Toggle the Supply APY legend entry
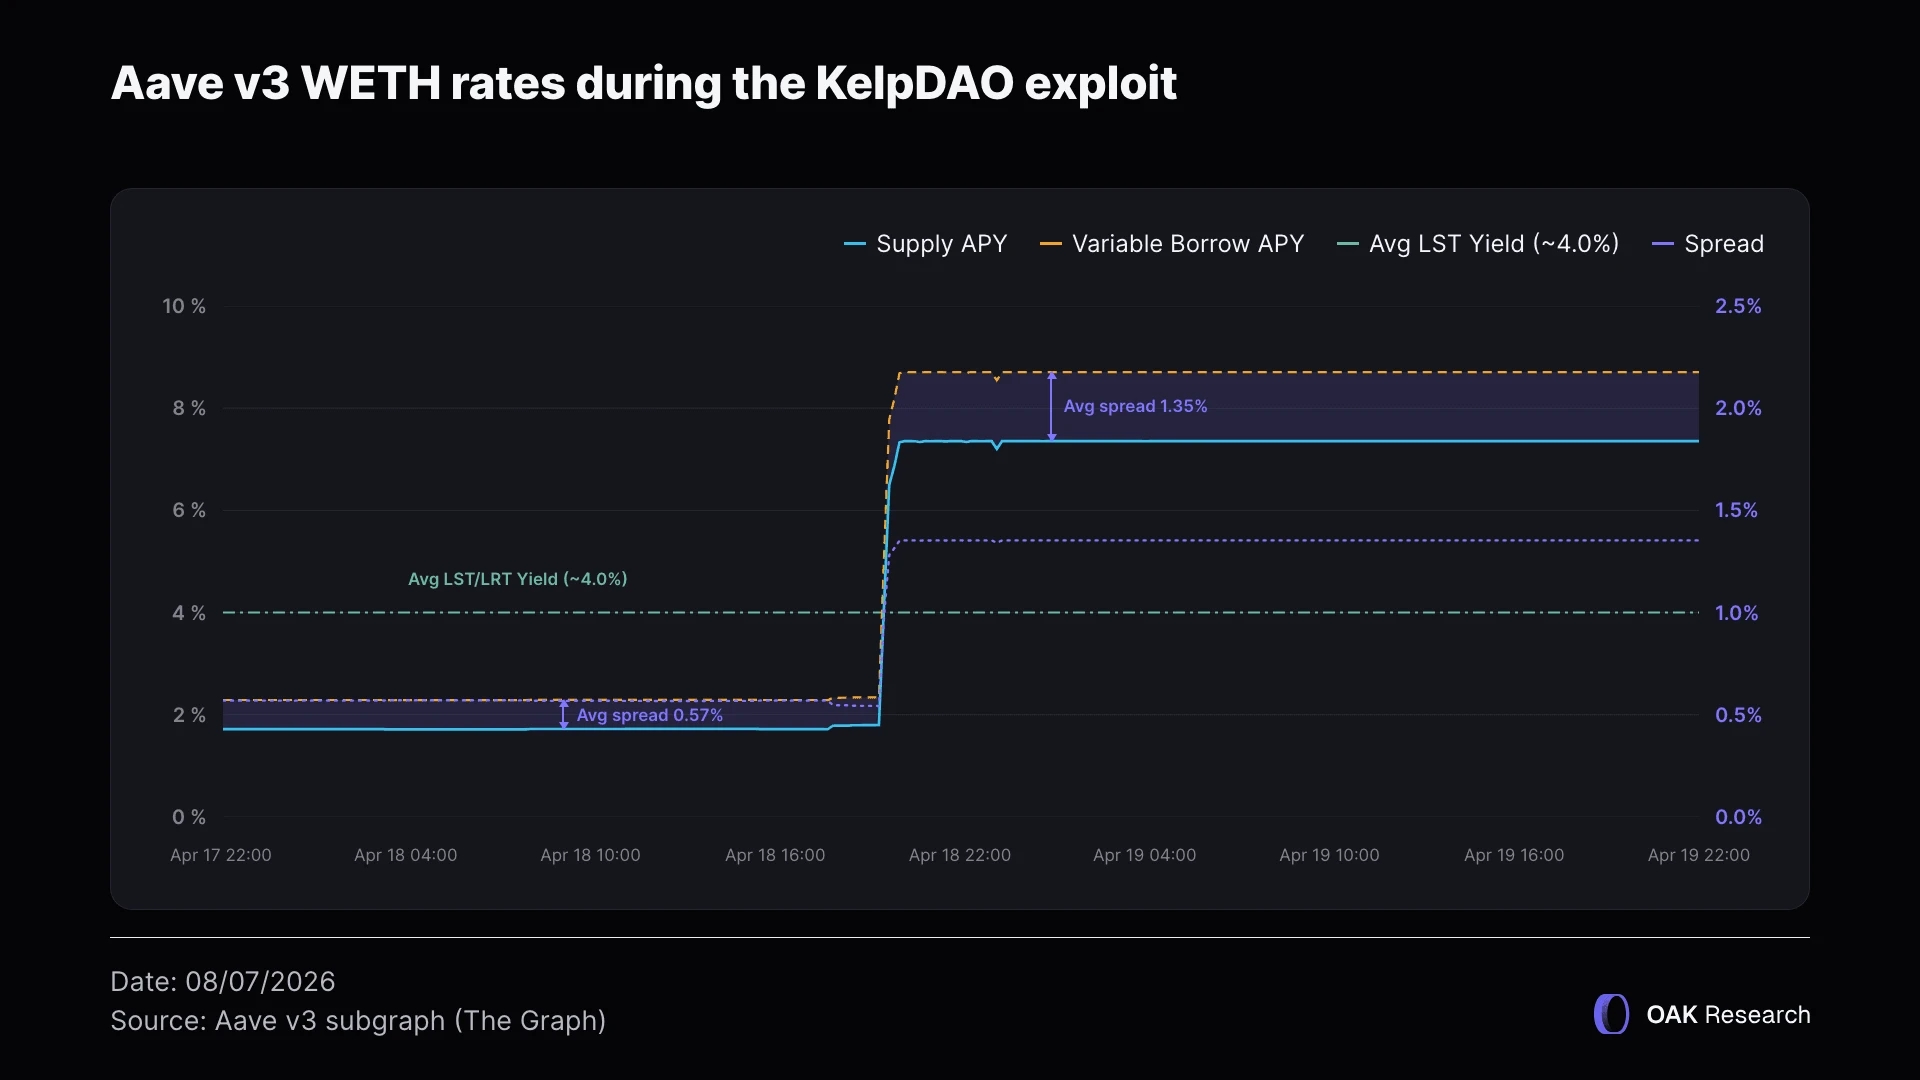The height and width of the screenshot is (1080, 1920). (925, 244)
